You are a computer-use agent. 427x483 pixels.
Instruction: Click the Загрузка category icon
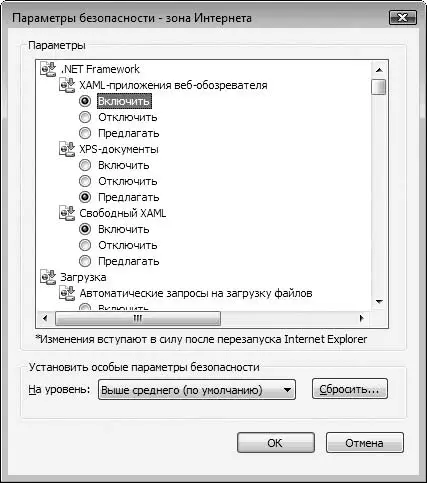[x=48, y=277]
